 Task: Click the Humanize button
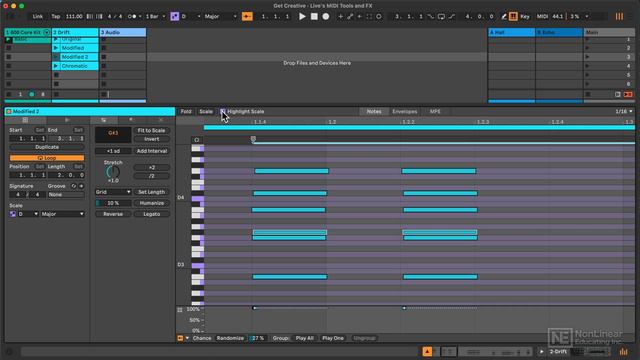151,203
